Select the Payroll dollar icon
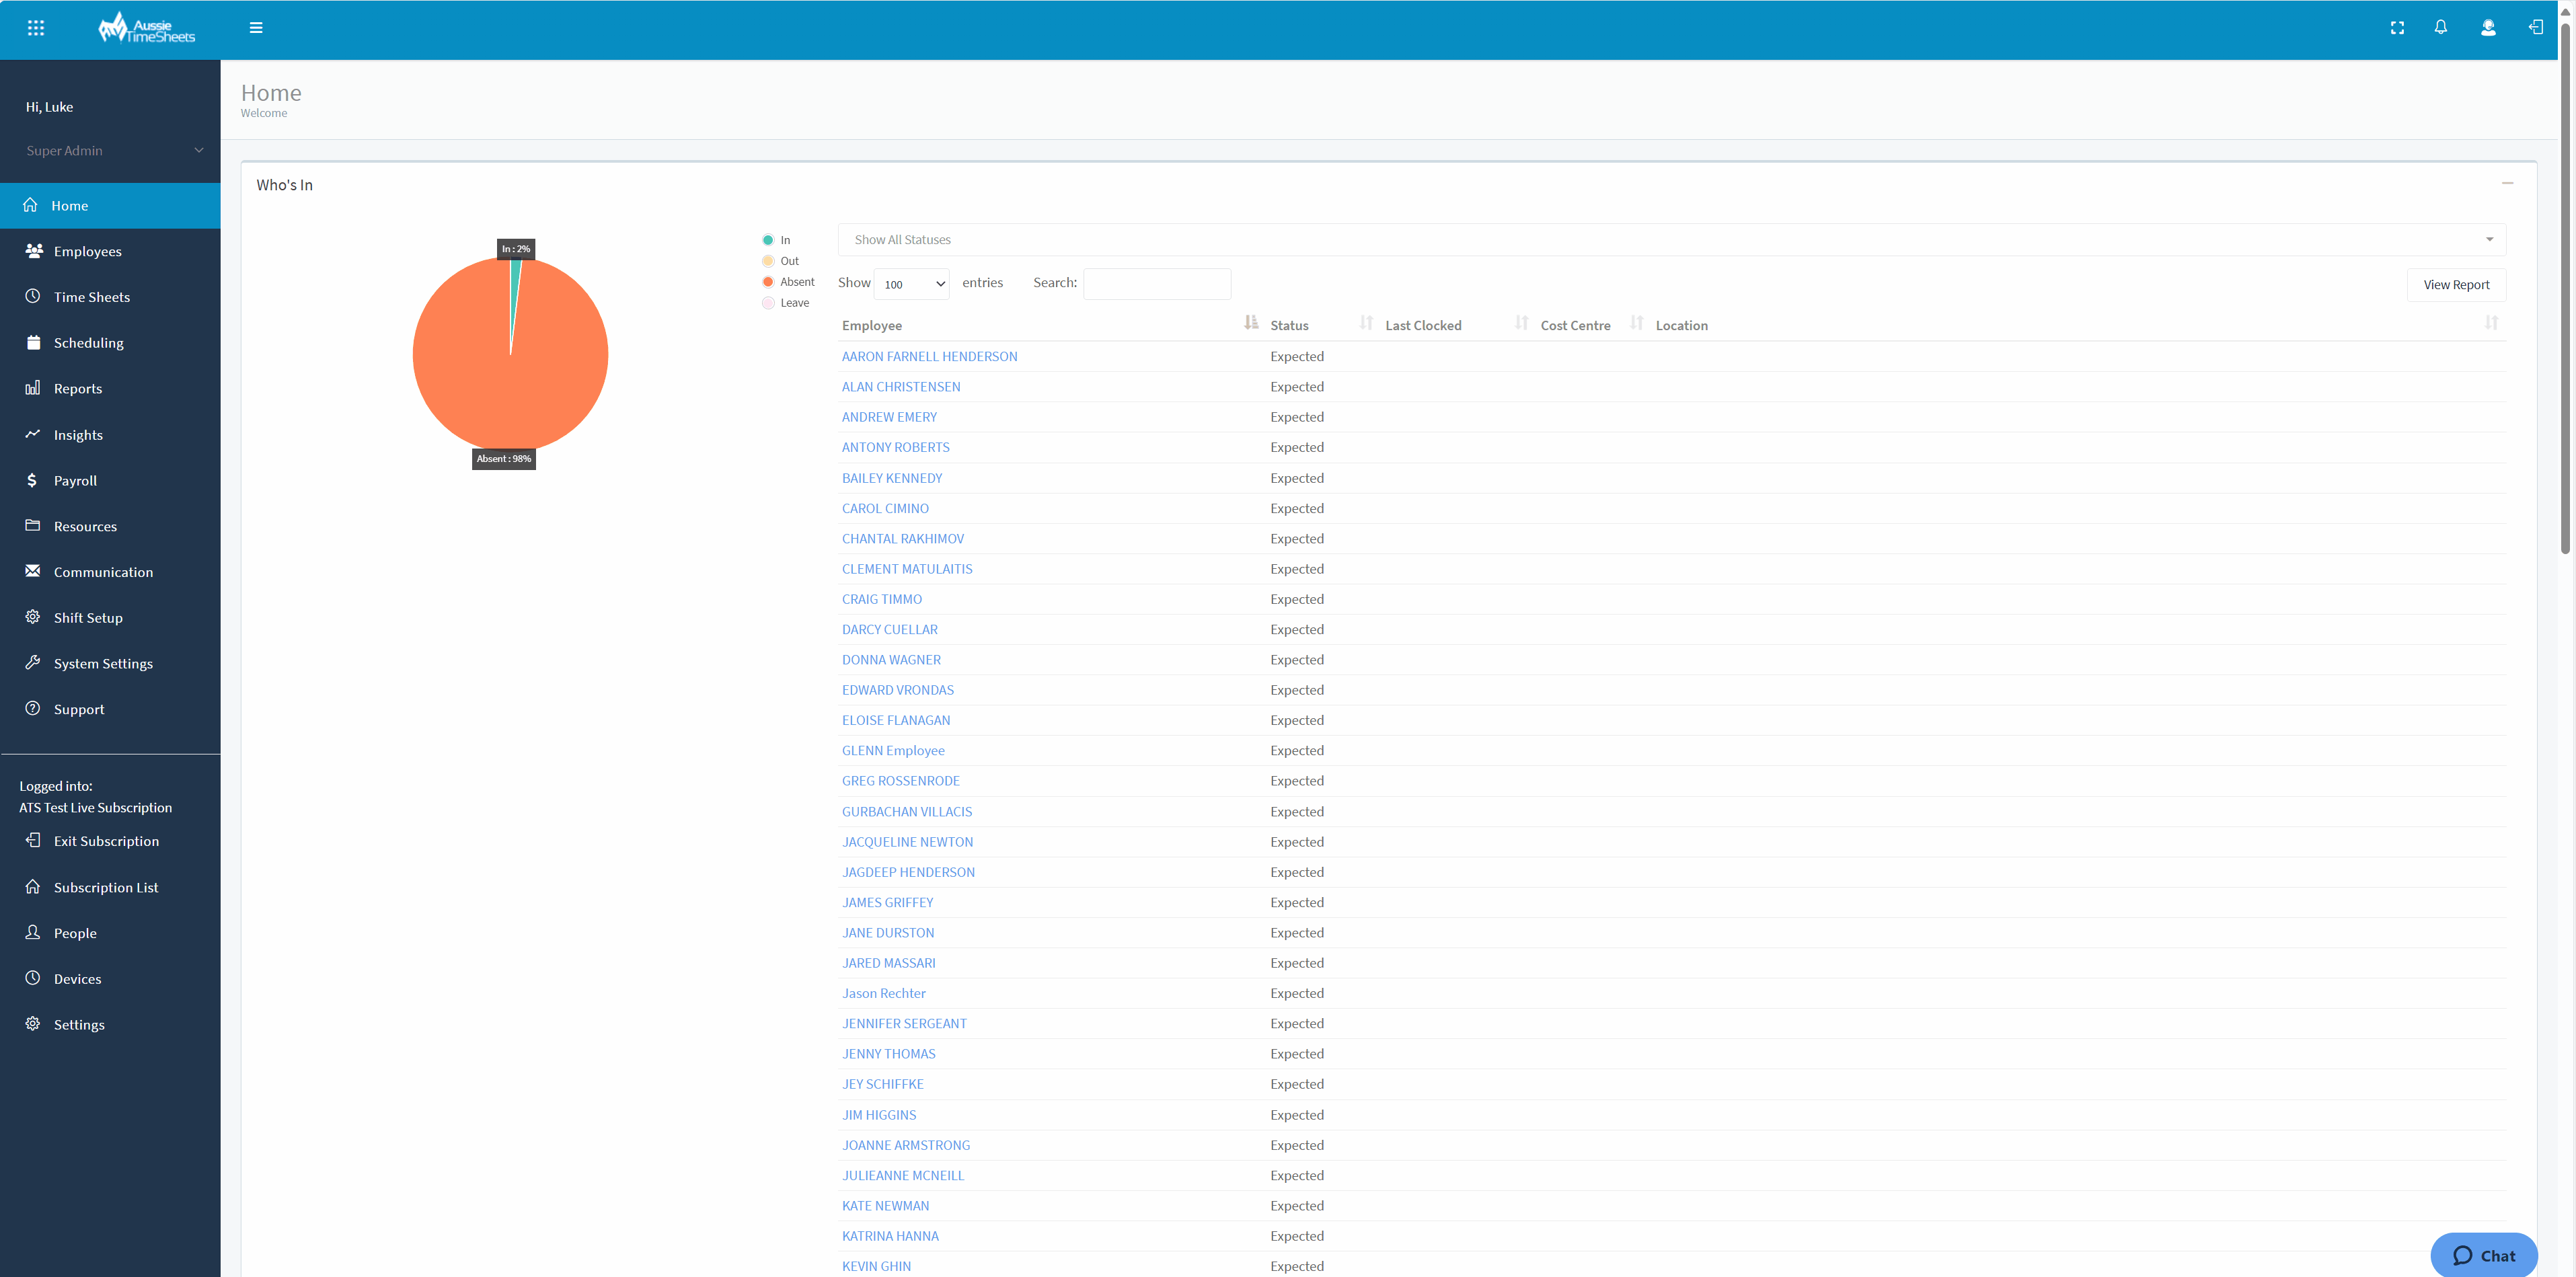 (33, 480)
